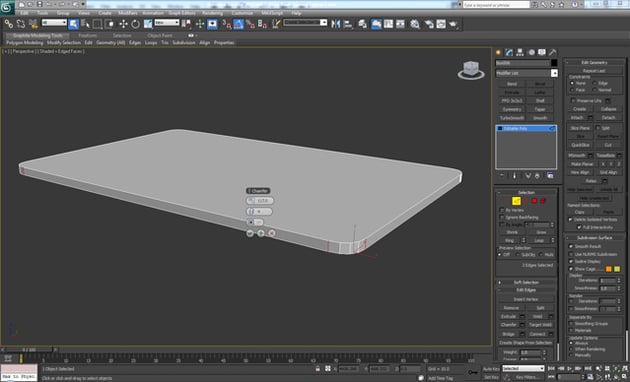
Task: Select the Select and Move tool
Action: pyautogui.click(x=123, y=24)
